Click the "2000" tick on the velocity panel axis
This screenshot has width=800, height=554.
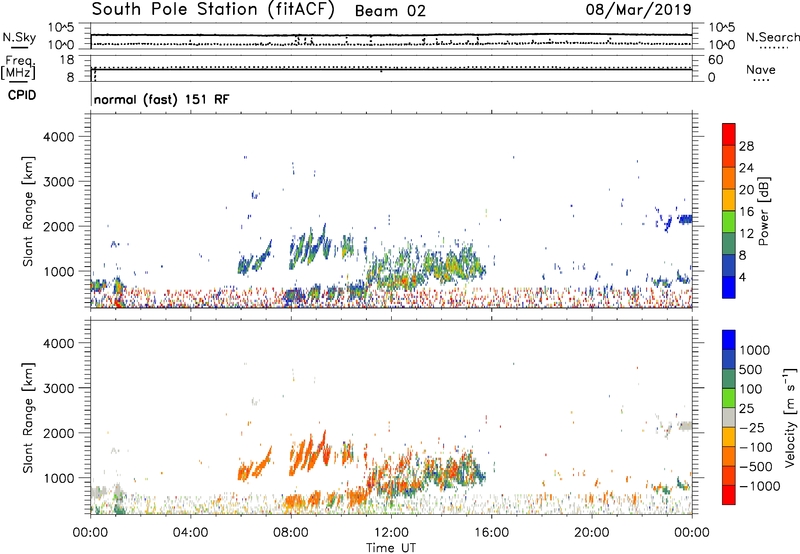tap(58, 433)
